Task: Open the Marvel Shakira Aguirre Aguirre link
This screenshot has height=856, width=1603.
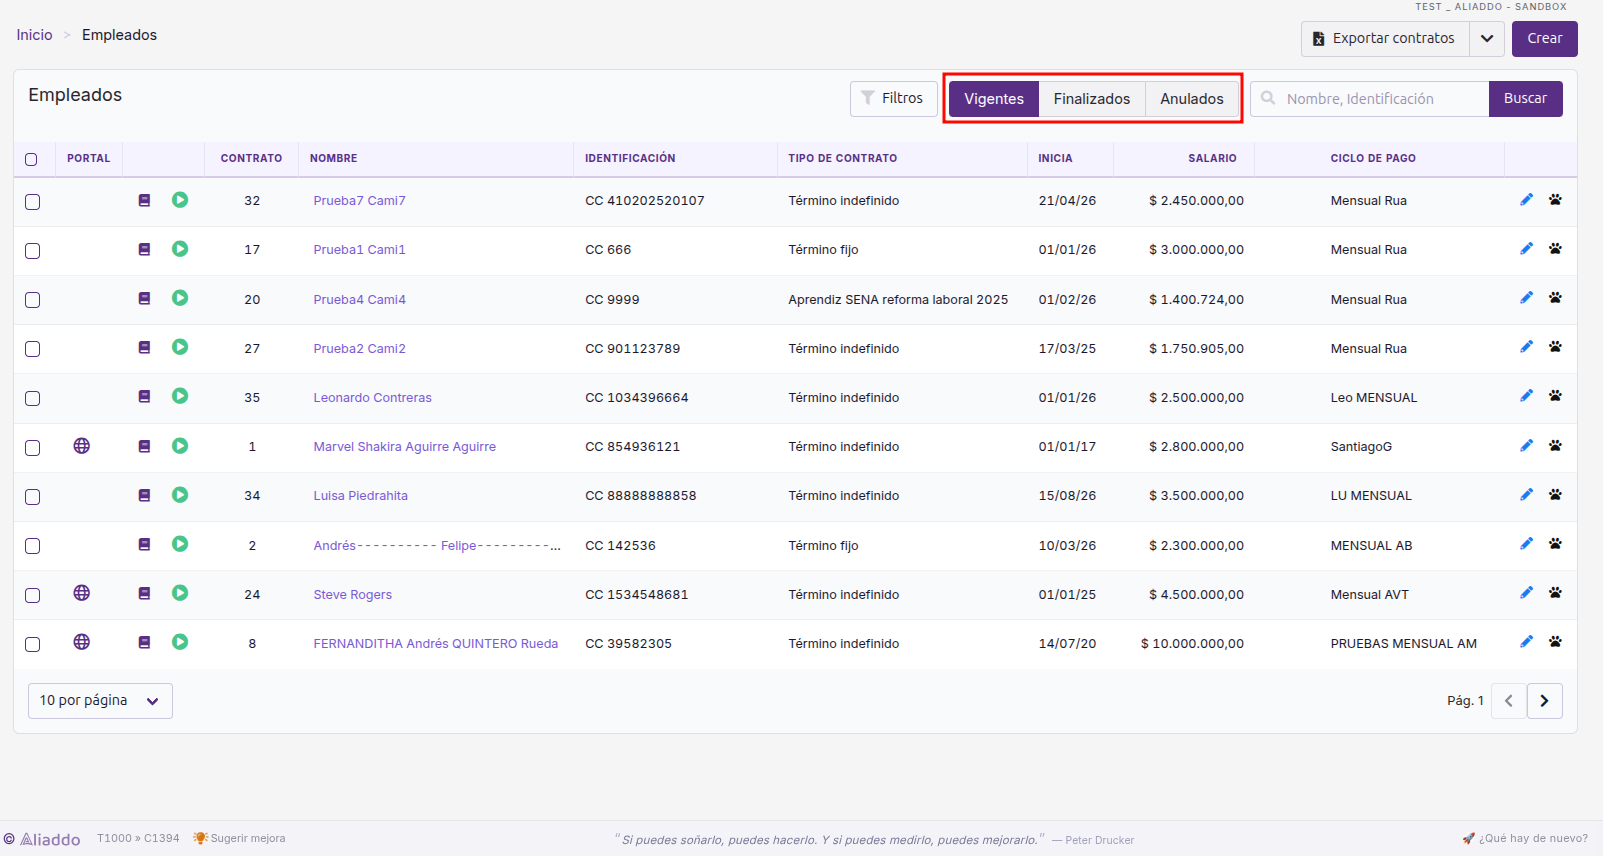Action: 404,447
